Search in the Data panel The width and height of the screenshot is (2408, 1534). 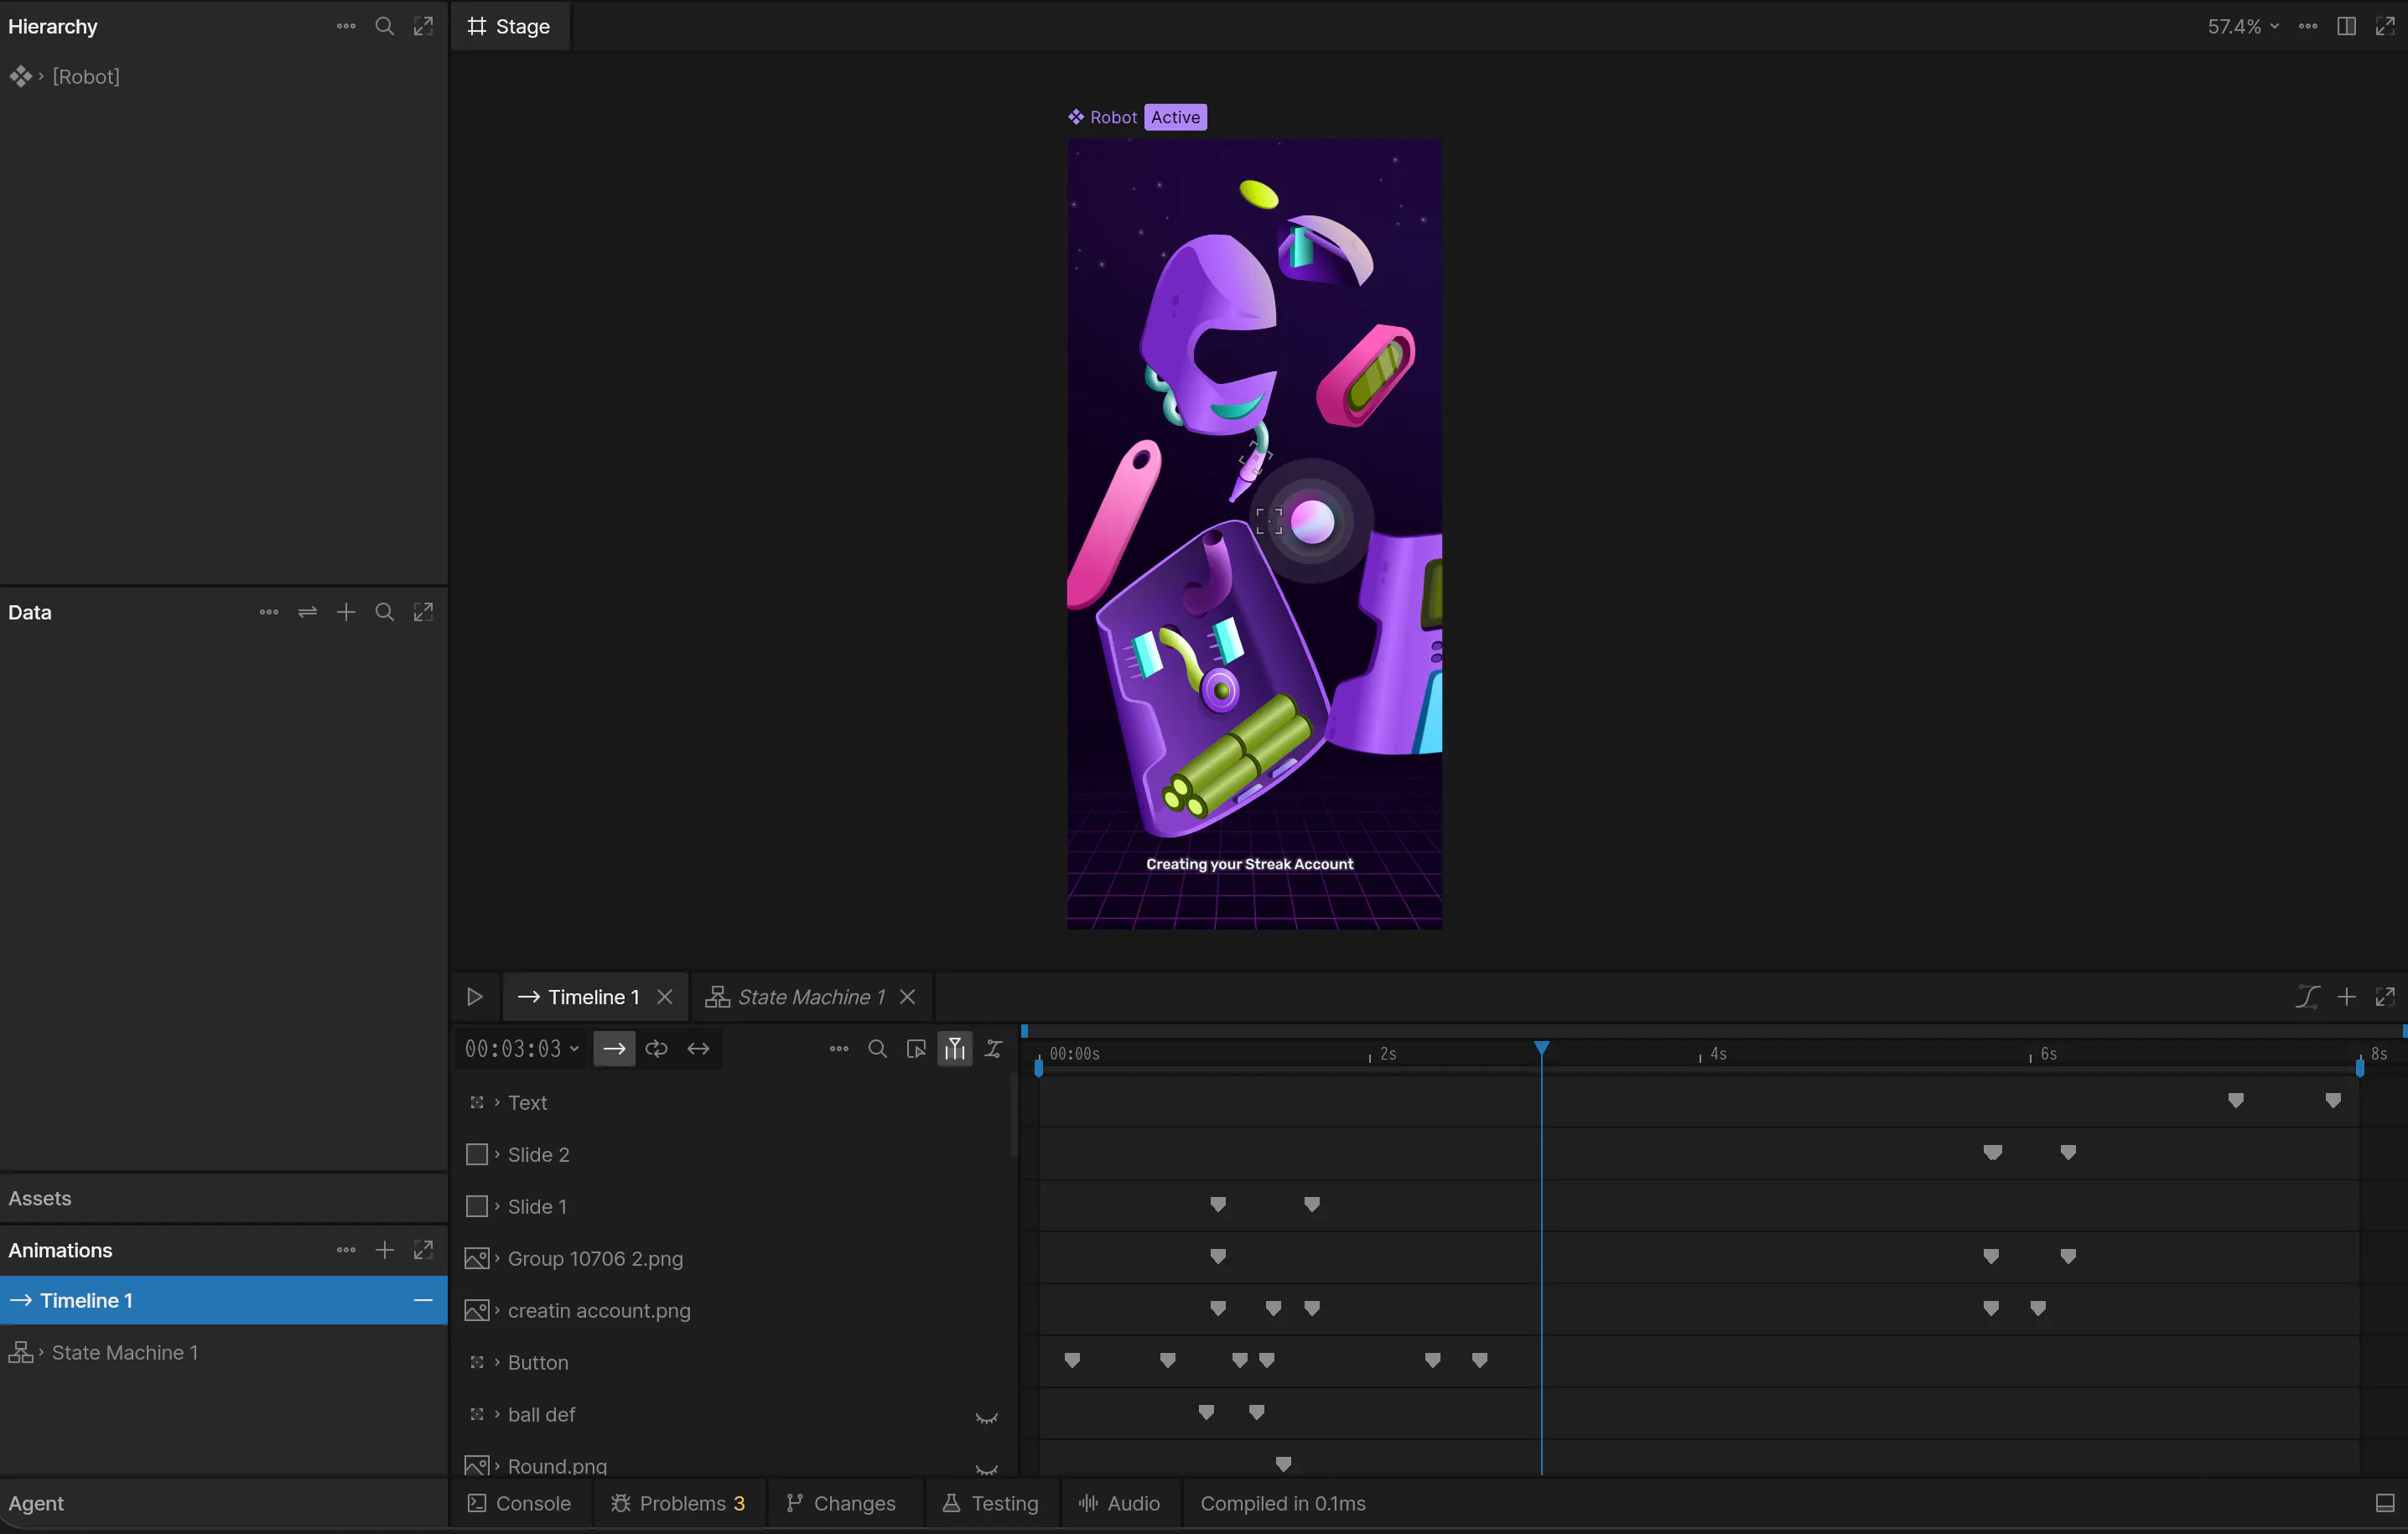pos(384,612)
